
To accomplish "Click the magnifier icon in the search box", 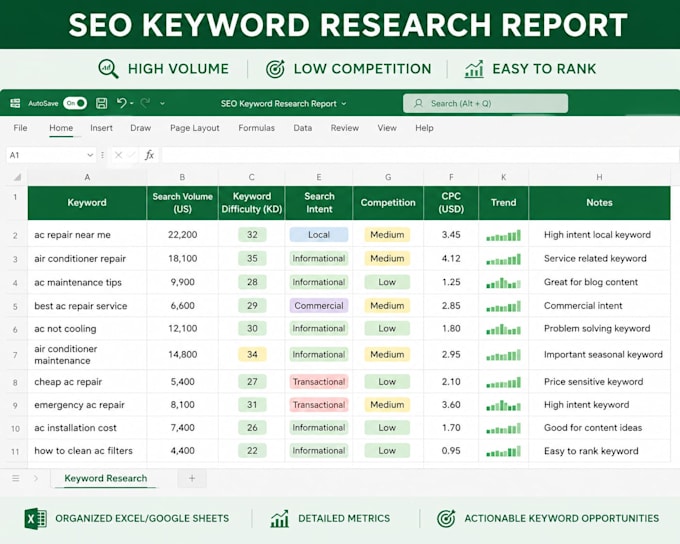I will 418,103.
